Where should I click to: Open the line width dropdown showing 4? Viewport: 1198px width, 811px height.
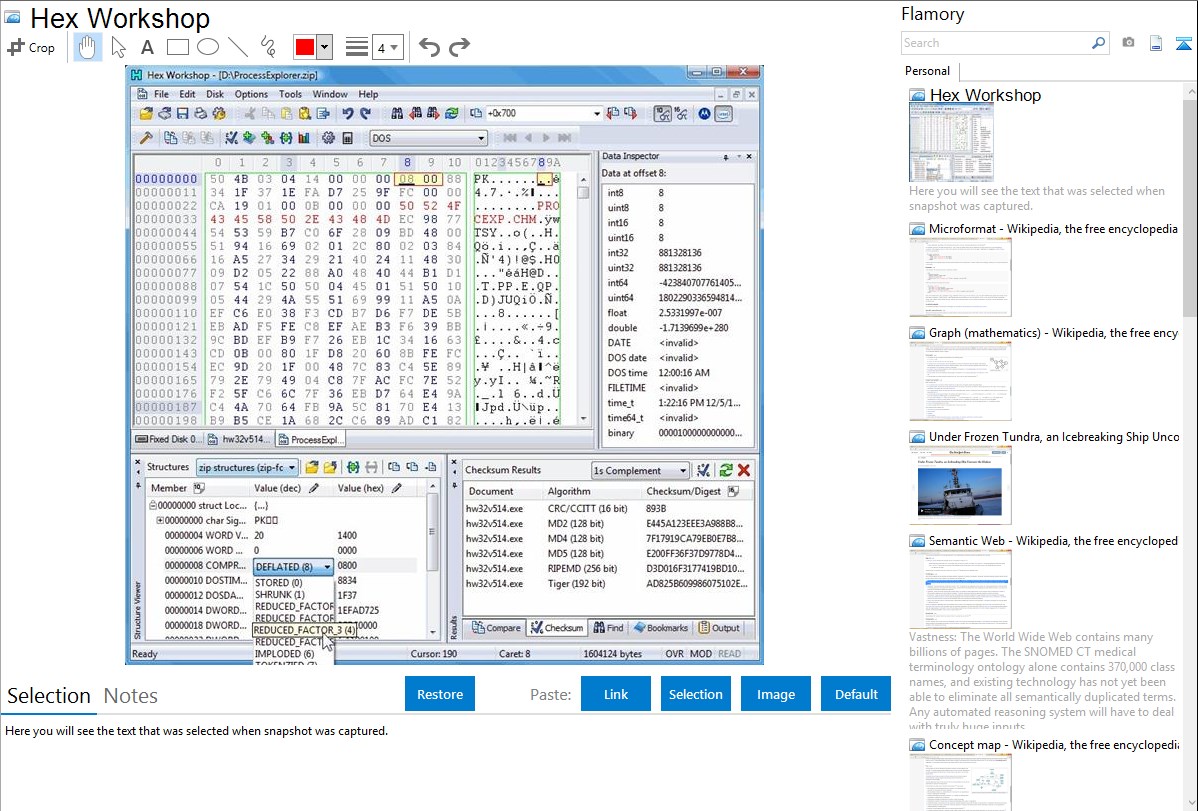pos(388,47)
